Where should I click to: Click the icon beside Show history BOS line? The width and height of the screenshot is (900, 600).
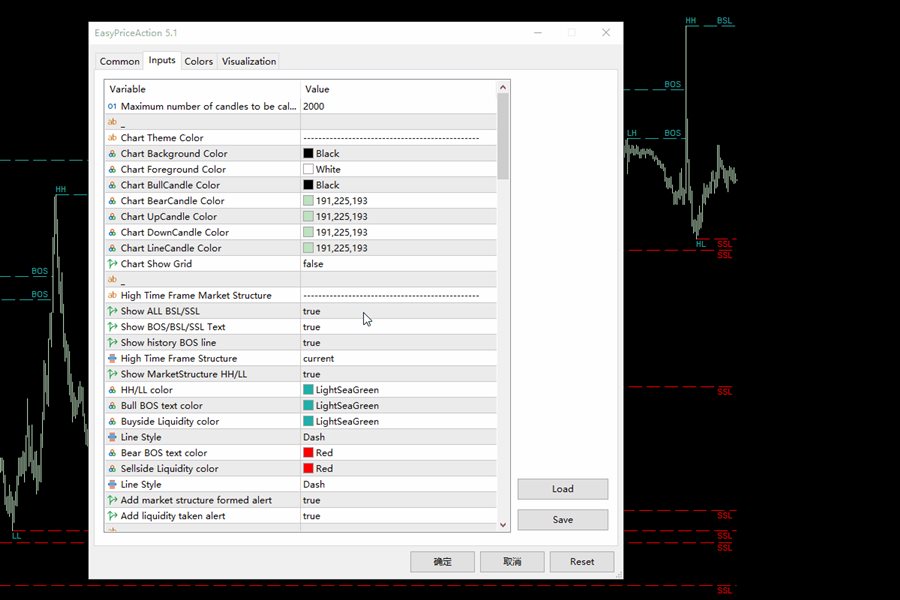[112, 343]
